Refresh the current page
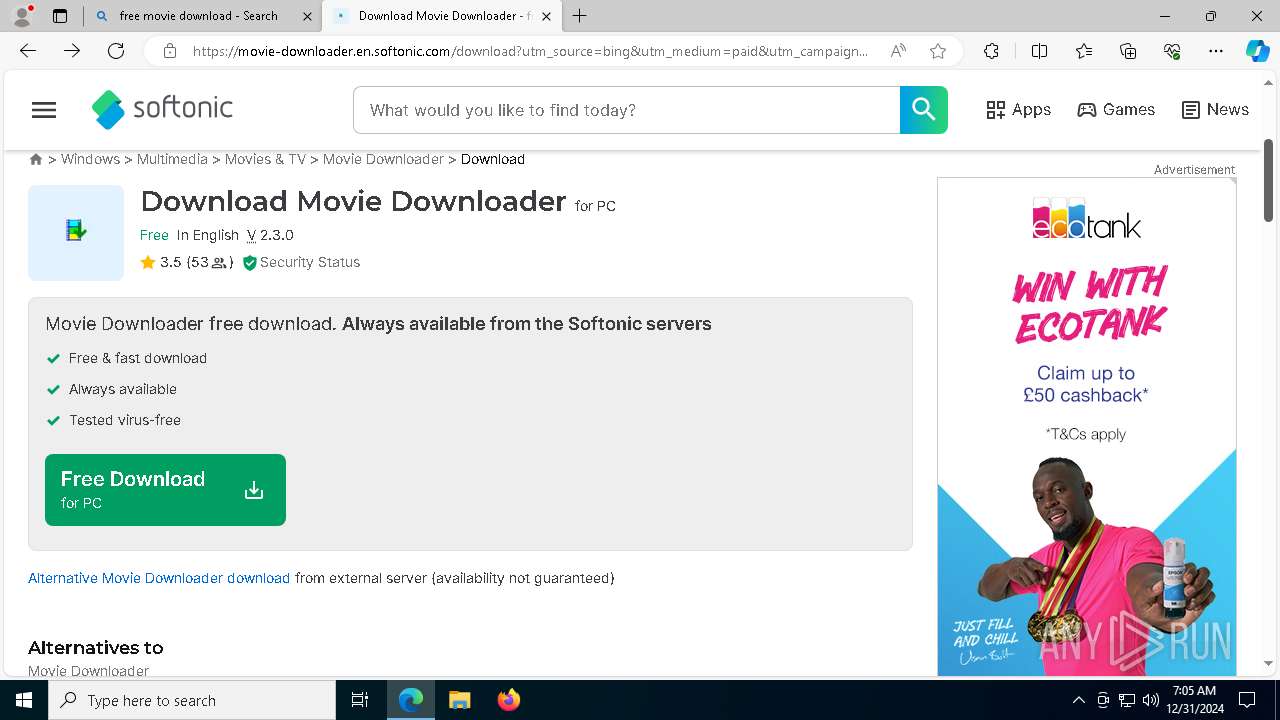 tap(116, 51)
